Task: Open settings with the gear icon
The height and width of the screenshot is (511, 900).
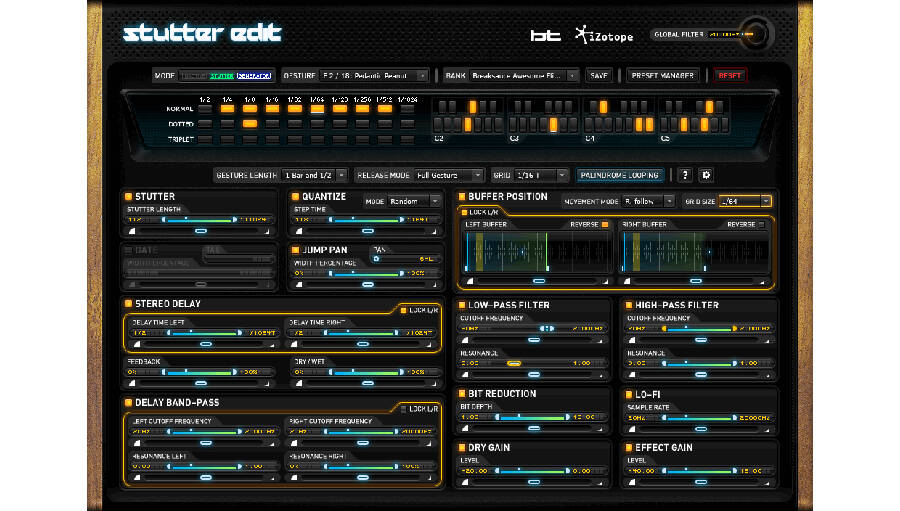Action: (706, 175)
